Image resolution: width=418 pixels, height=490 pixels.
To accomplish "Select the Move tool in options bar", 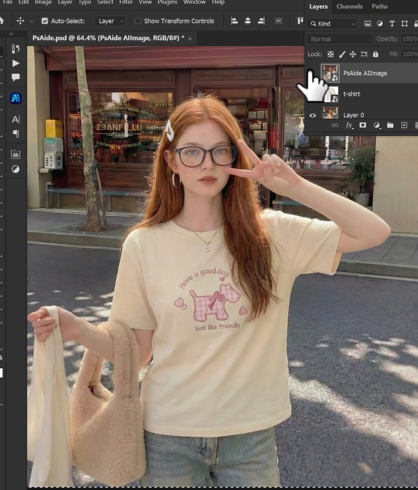I will click(x=20, y=21).
